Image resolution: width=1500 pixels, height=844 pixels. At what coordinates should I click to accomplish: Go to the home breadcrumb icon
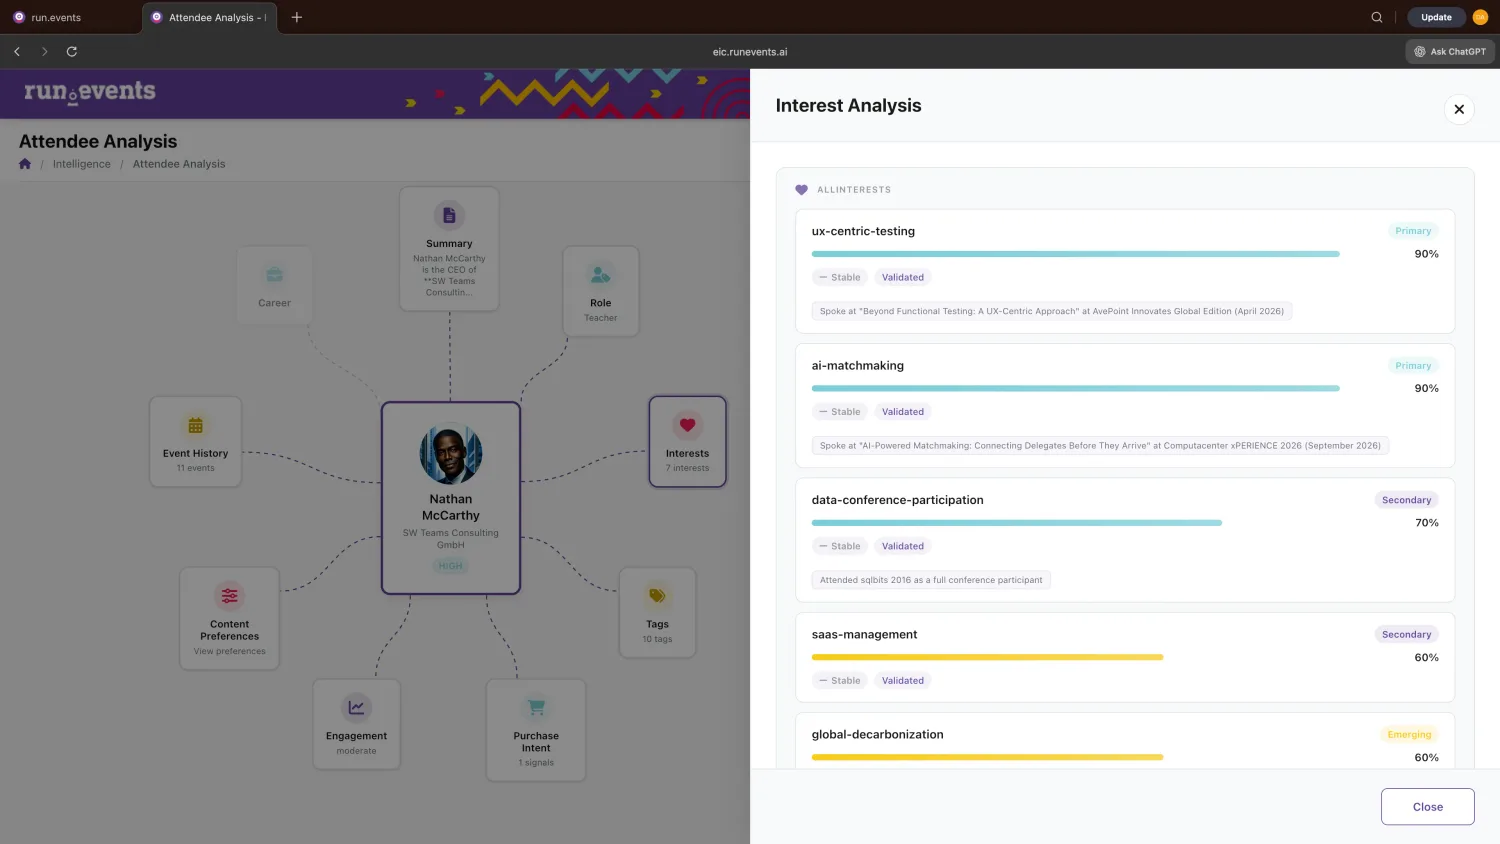point(25,164)
